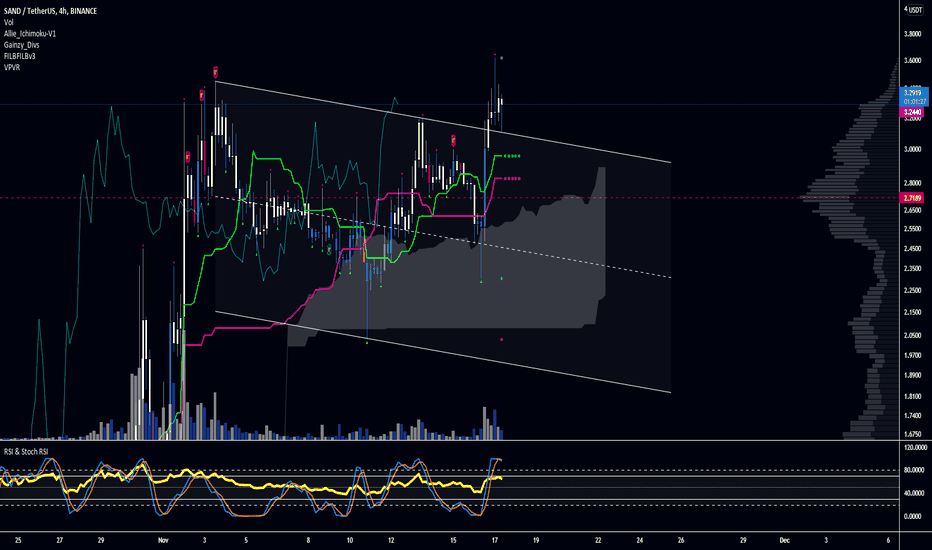Click the 2.4500 price axis tick
The height and width of the screenshot is (550, 932).
coord(912,249)
